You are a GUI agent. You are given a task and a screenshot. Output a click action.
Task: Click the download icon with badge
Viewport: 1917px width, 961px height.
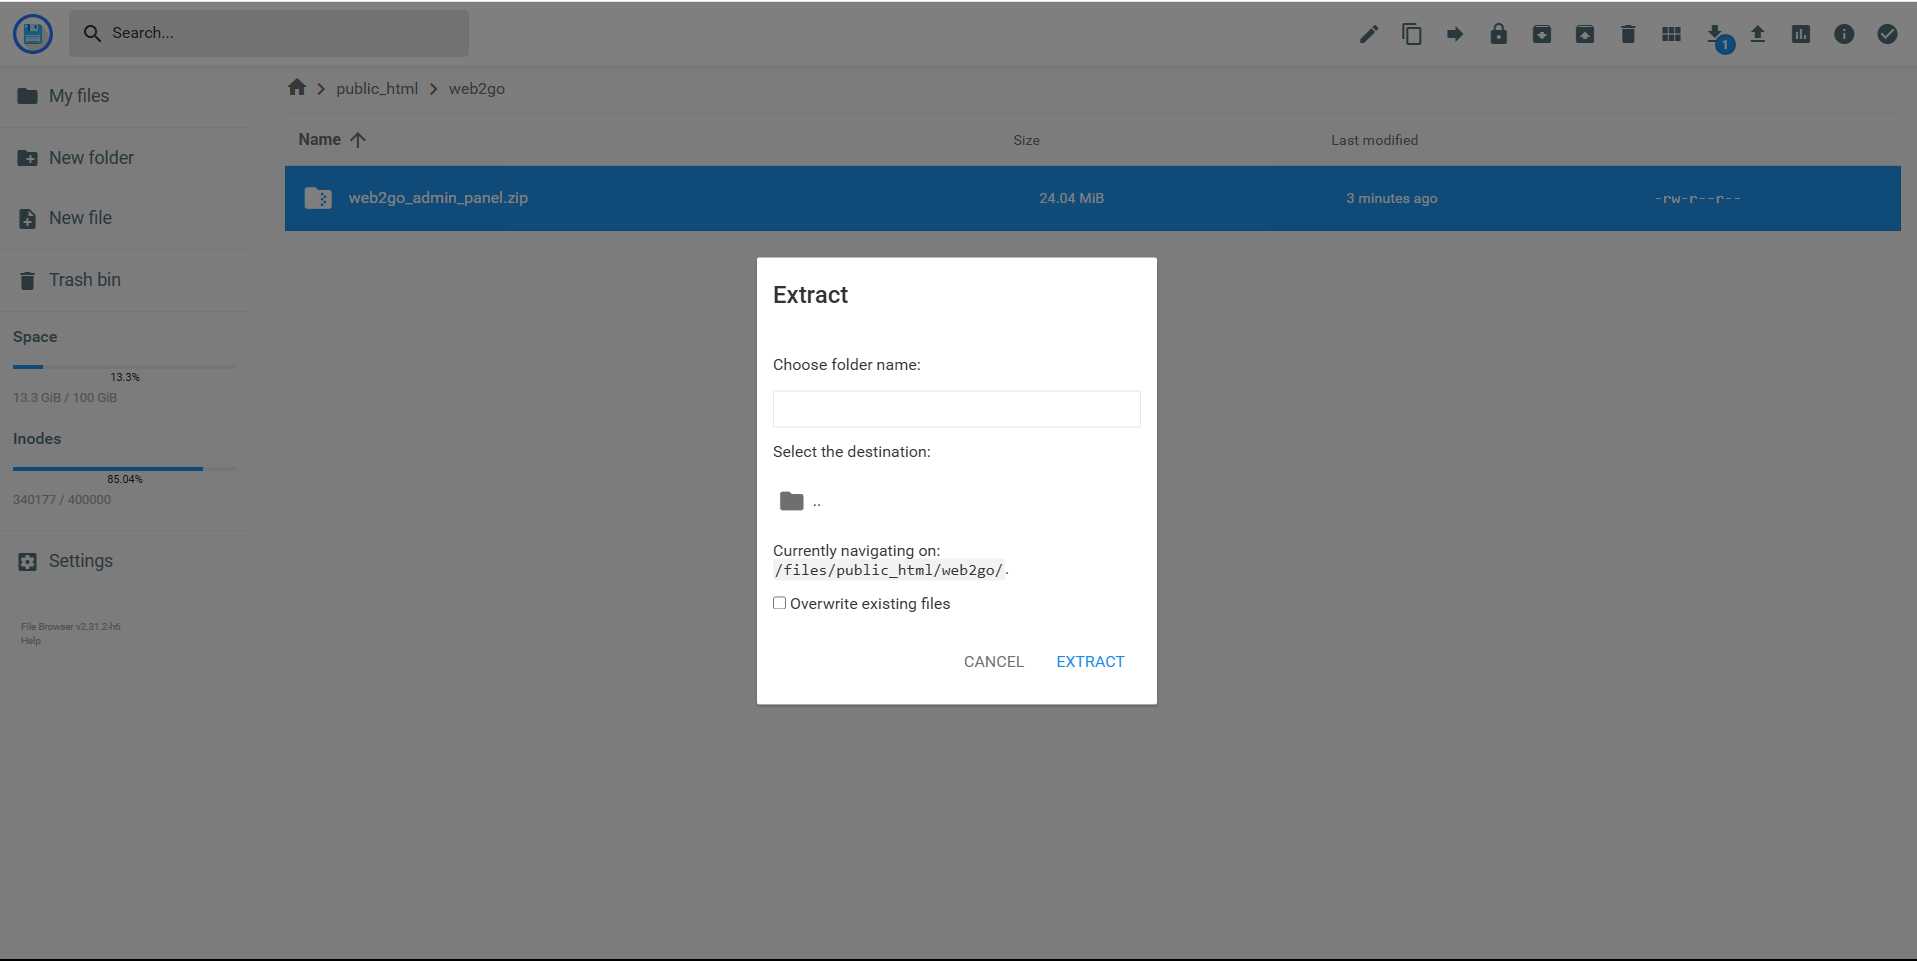coord(1715,35)
